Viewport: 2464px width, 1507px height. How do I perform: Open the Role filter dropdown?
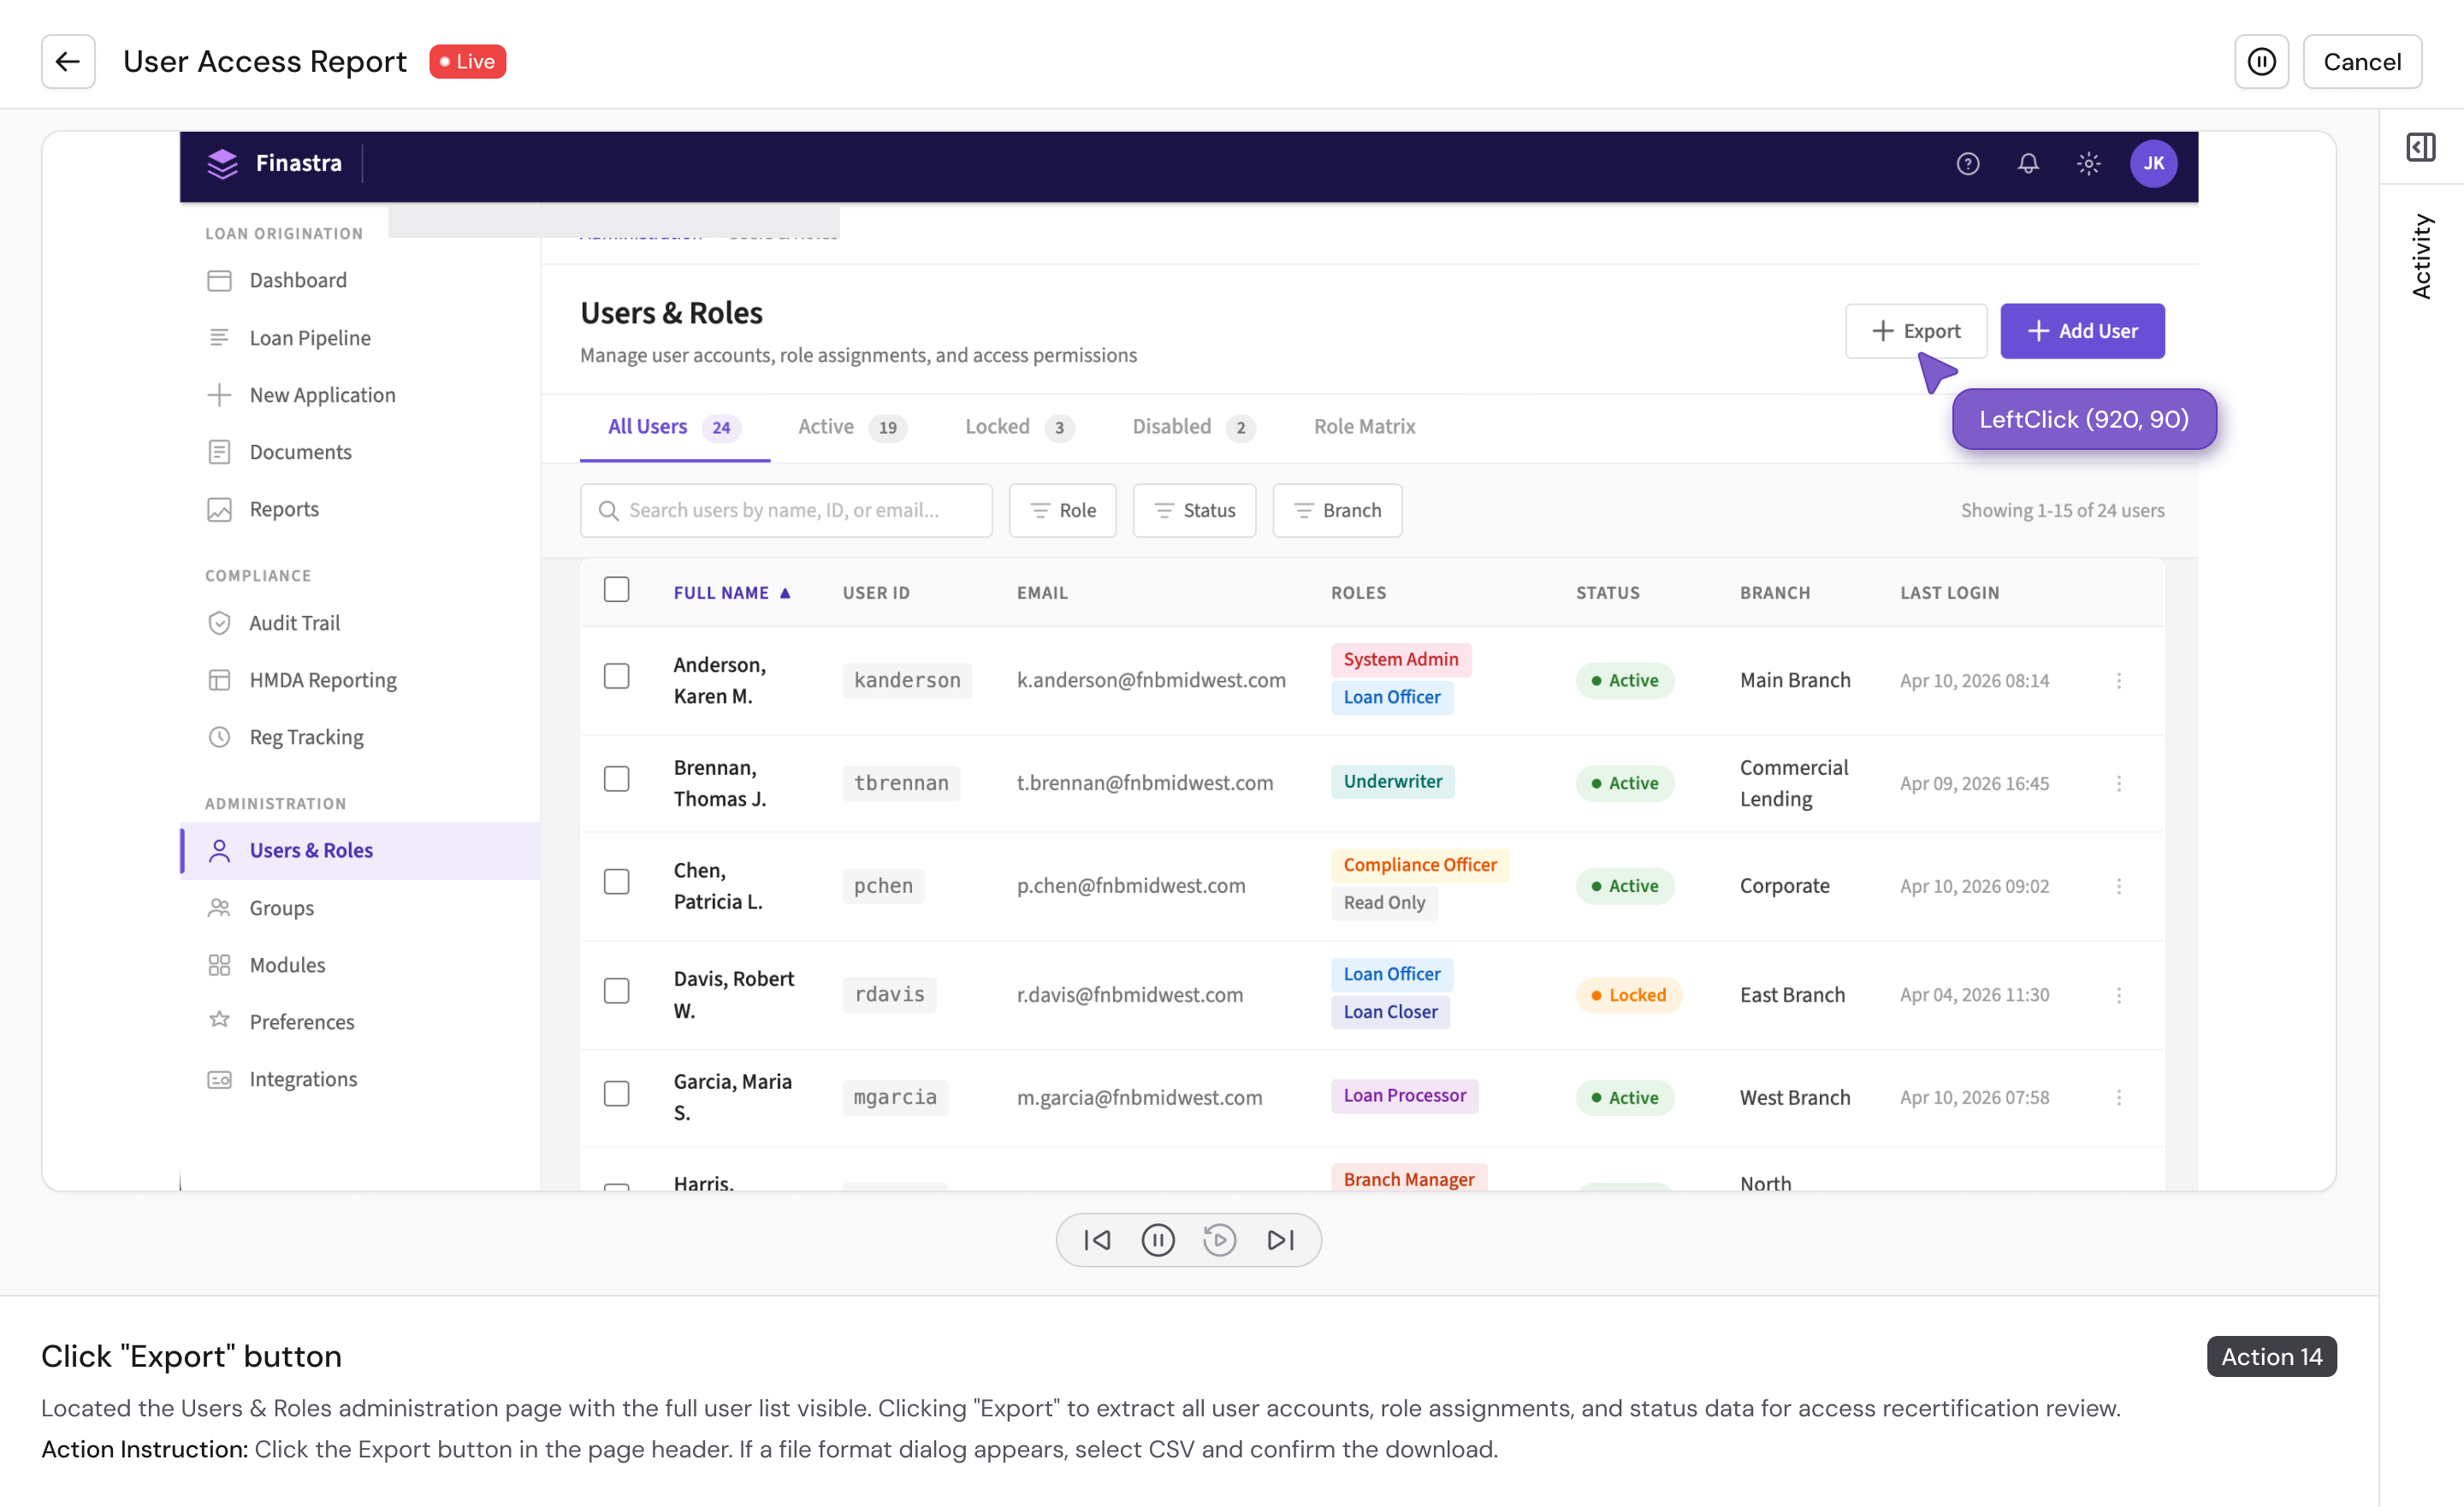pyautogui.click(x=1062, y=511)
